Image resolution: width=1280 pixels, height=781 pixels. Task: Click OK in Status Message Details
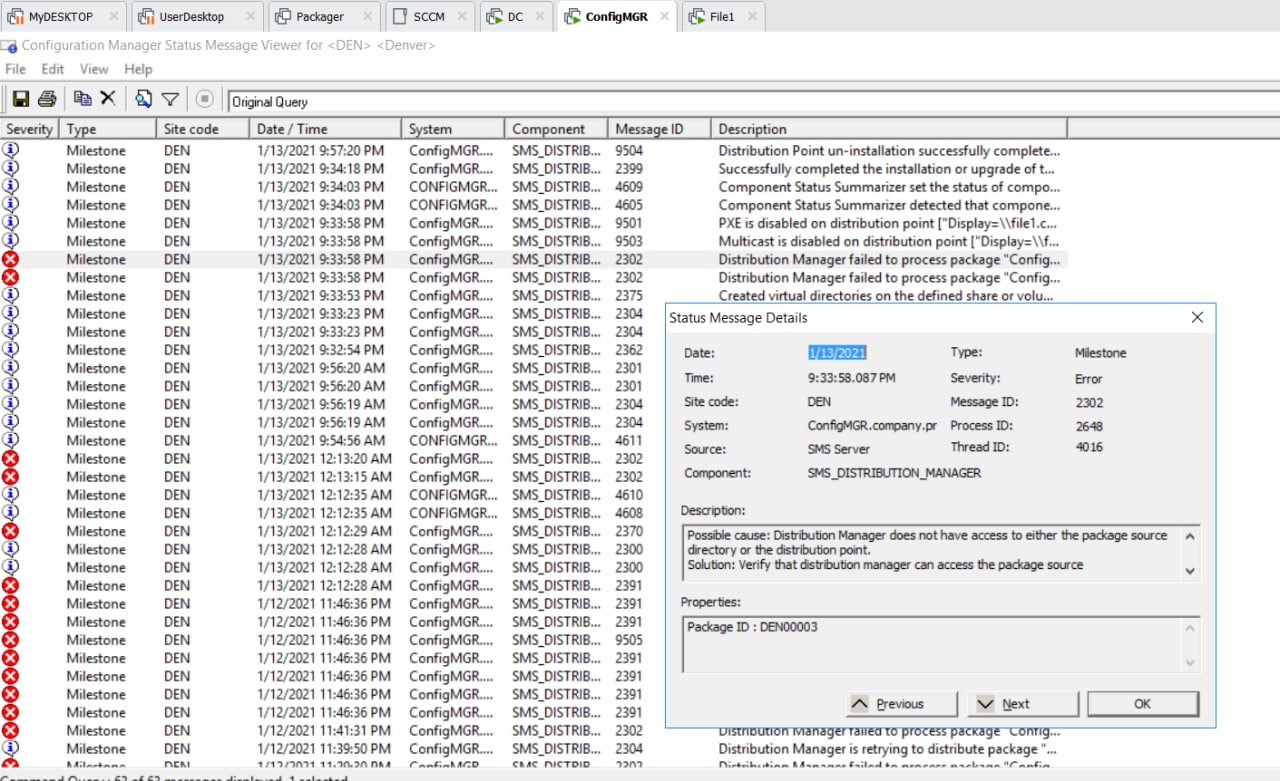(x=1143, y=704)
